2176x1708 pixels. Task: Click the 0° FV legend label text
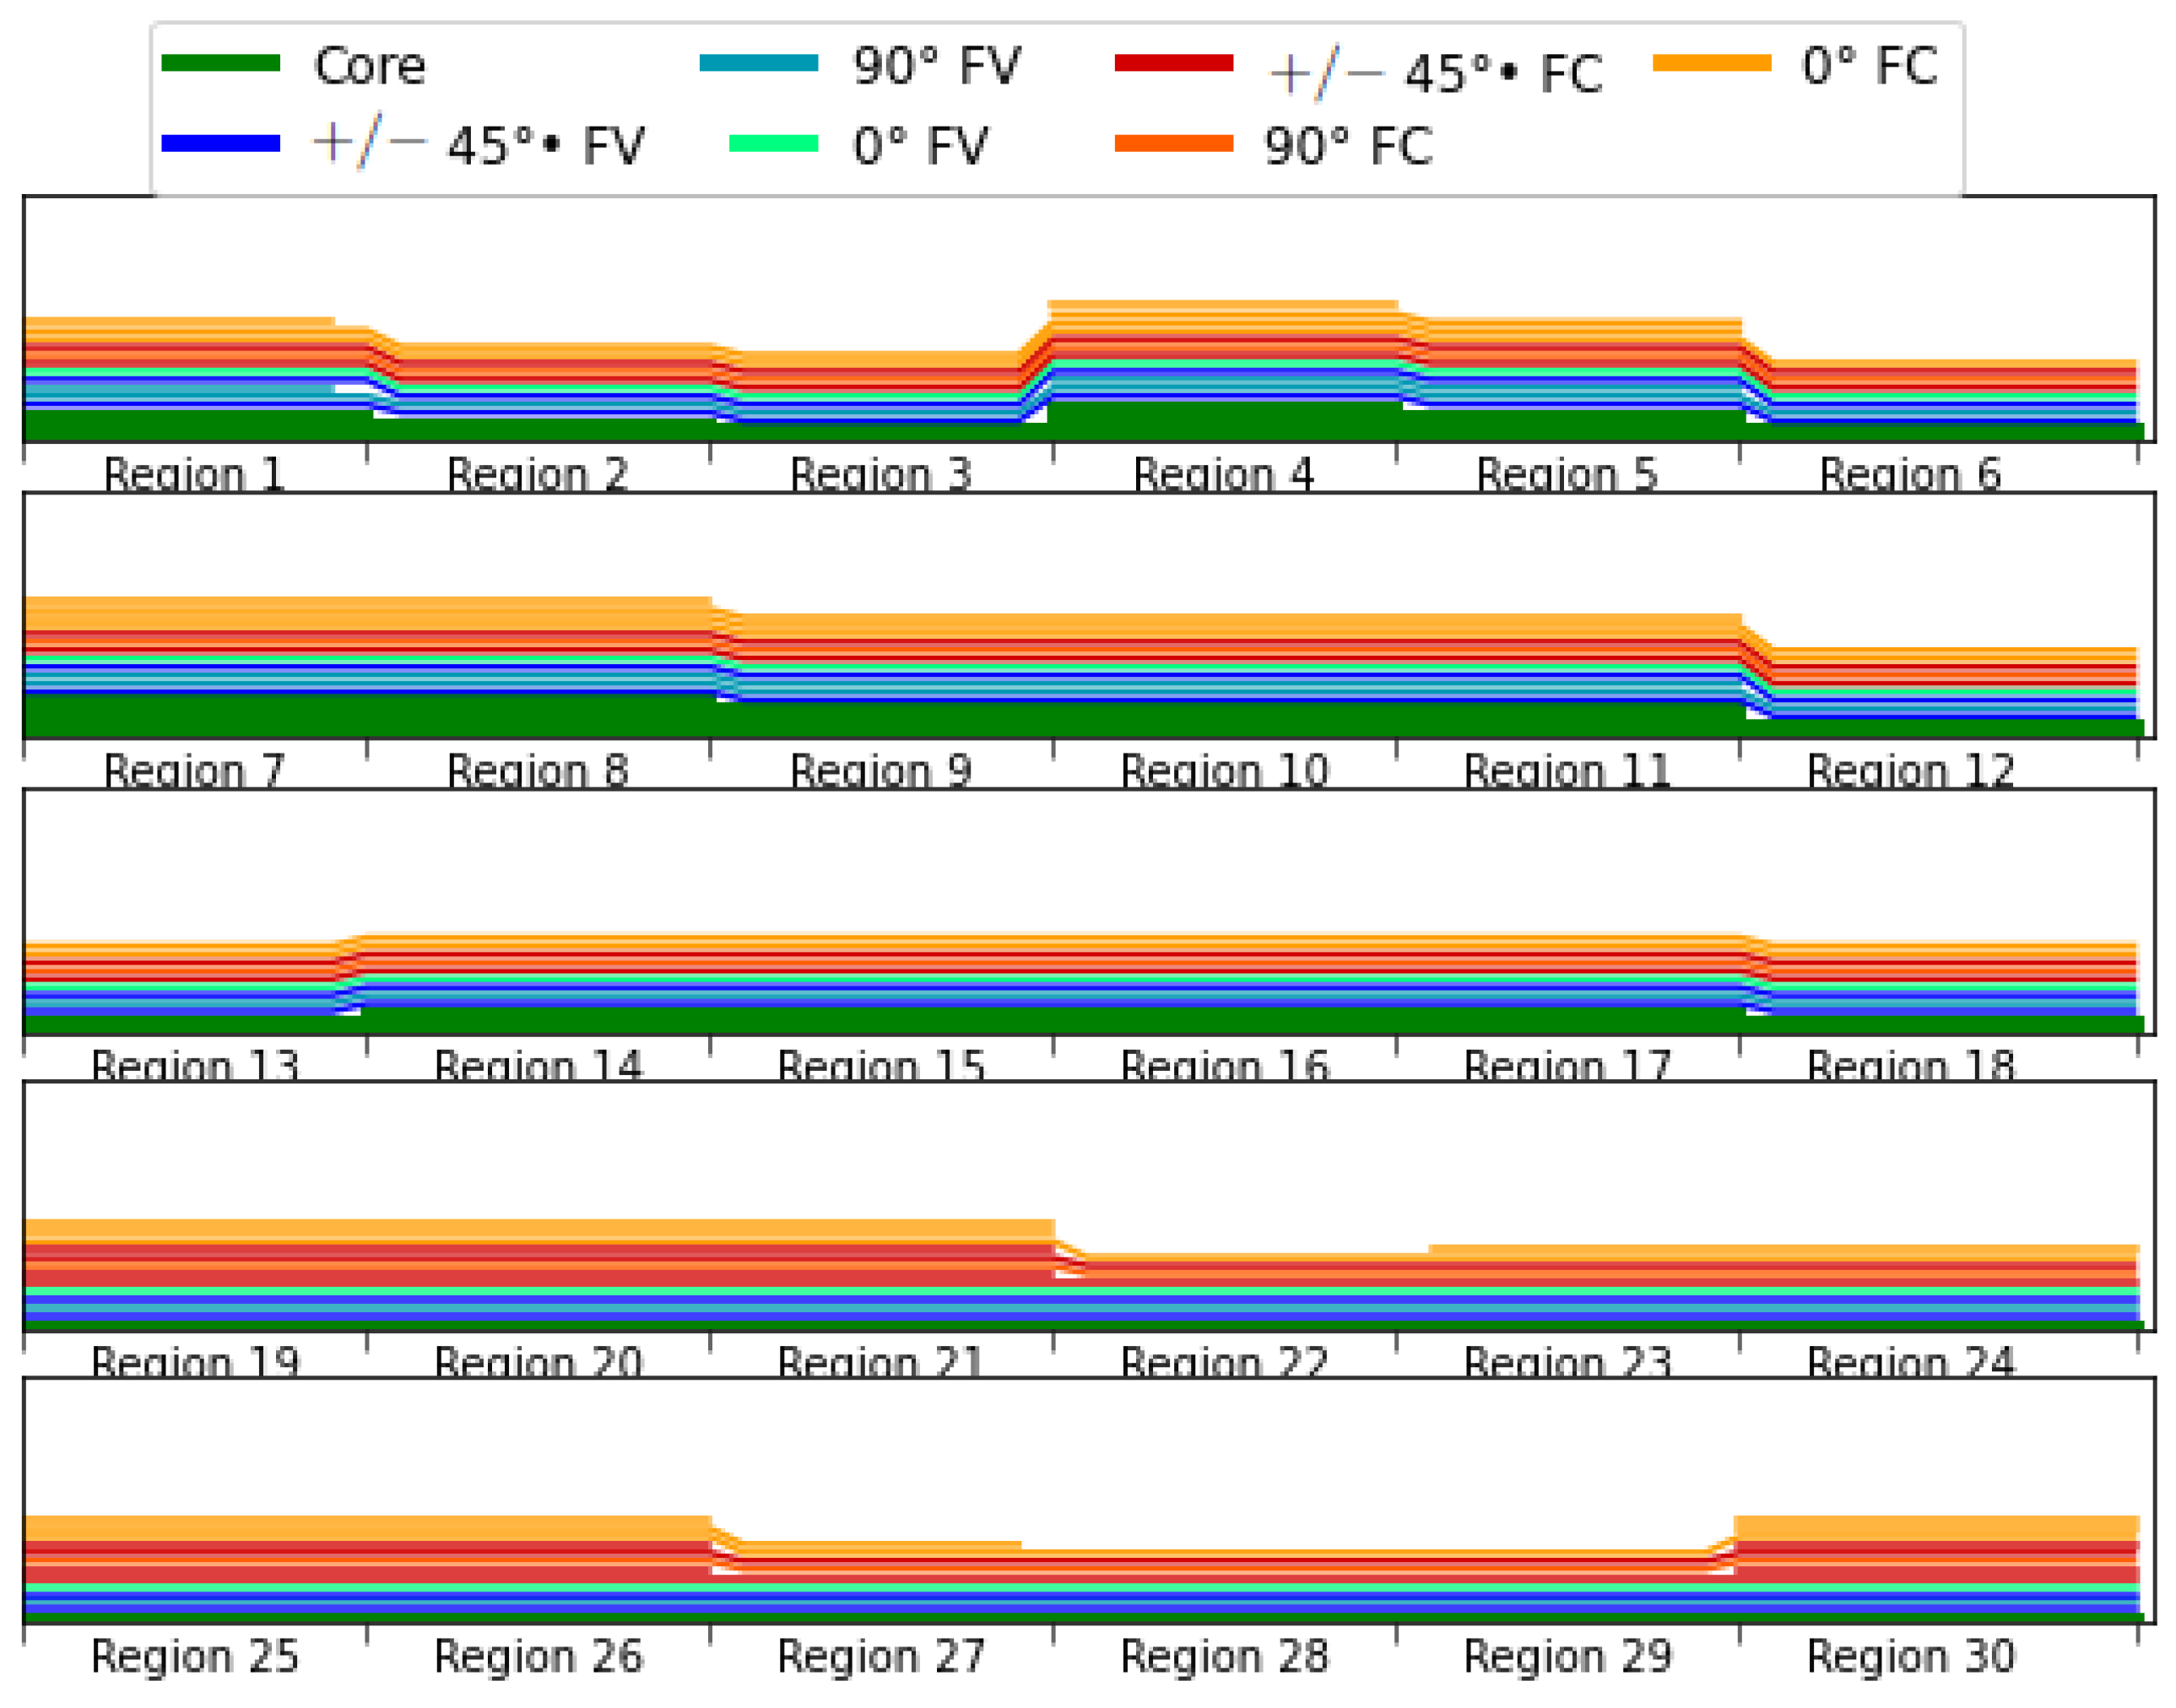tap(919, 146)
